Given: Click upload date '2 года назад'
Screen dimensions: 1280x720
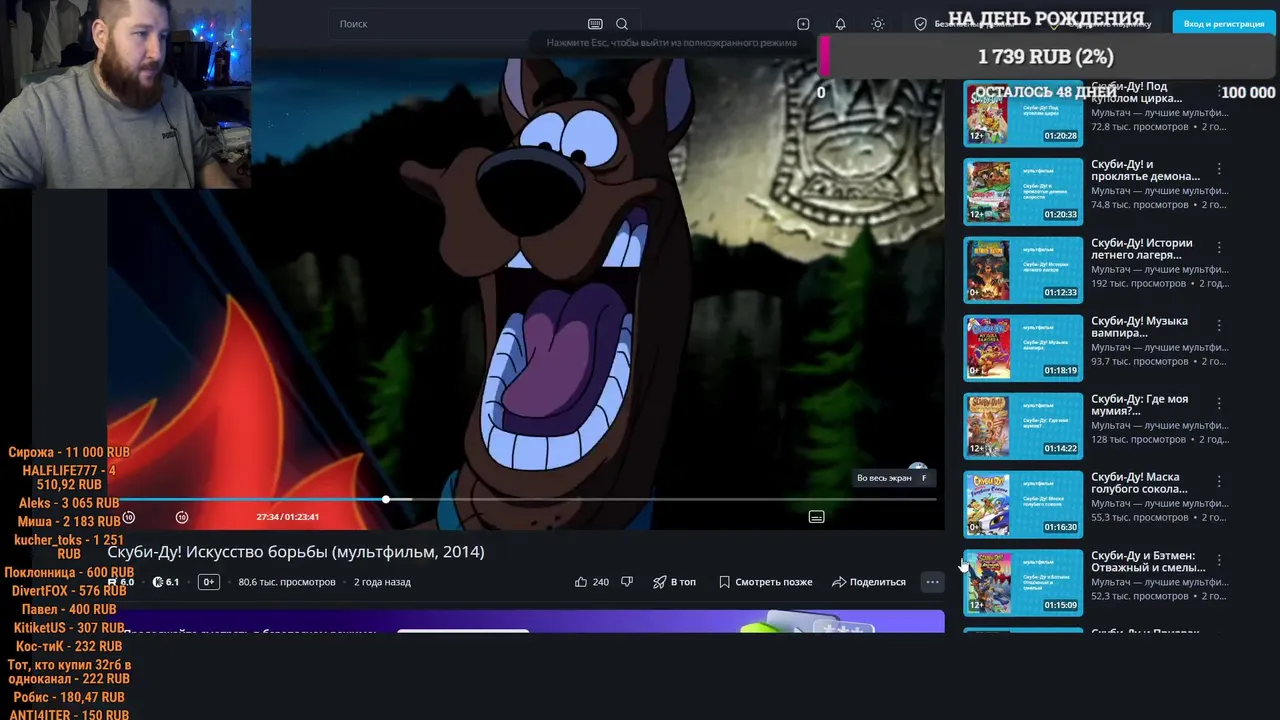Looking at the screenshot, I should coord(382,582).
